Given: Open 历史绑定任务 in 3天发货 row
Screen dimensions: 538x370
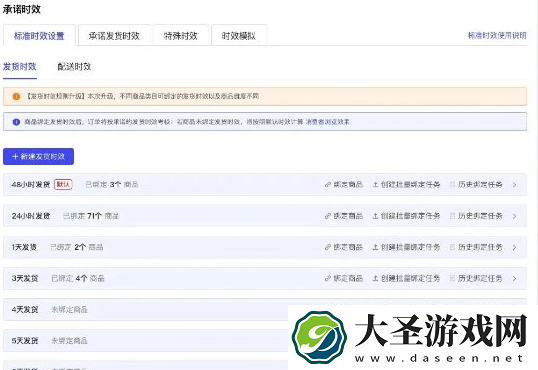Looking at the screenshot, I should point(476,278).
